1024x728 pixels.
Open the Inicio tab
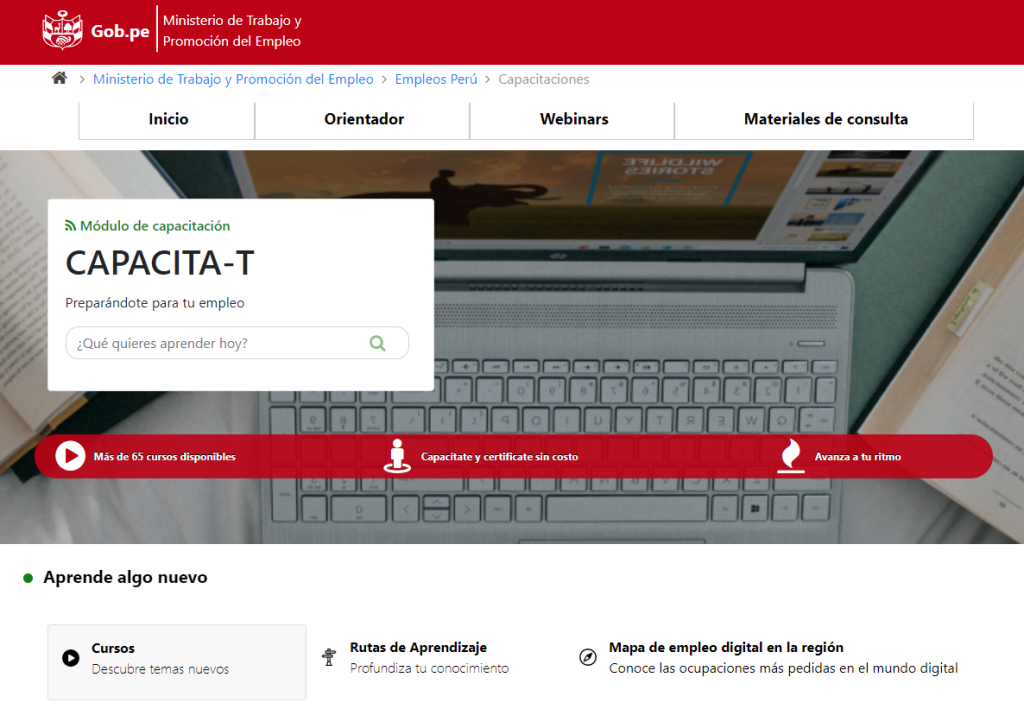click(x=168, y=119)
